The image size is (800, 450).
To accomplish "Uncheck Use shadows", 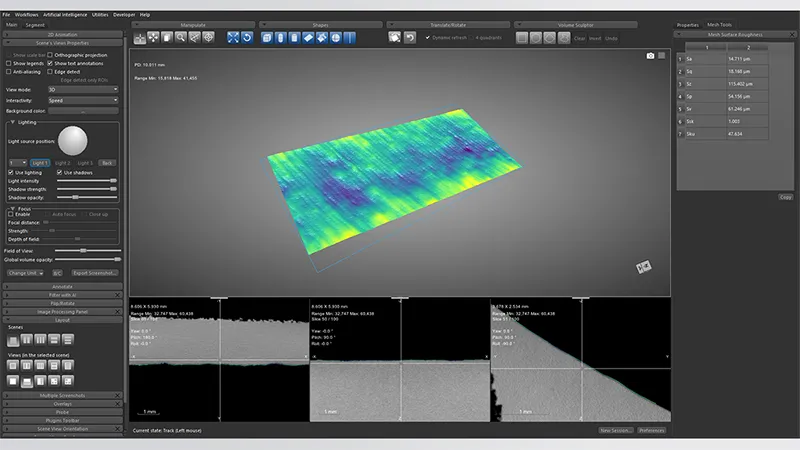I will click(x=59, y=173).
